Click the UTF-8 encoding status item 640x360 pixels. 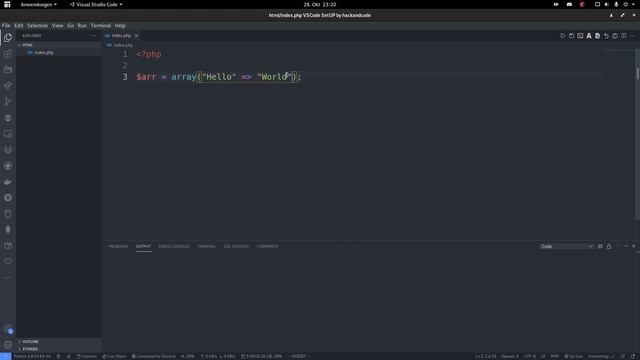tap(529, 356)
